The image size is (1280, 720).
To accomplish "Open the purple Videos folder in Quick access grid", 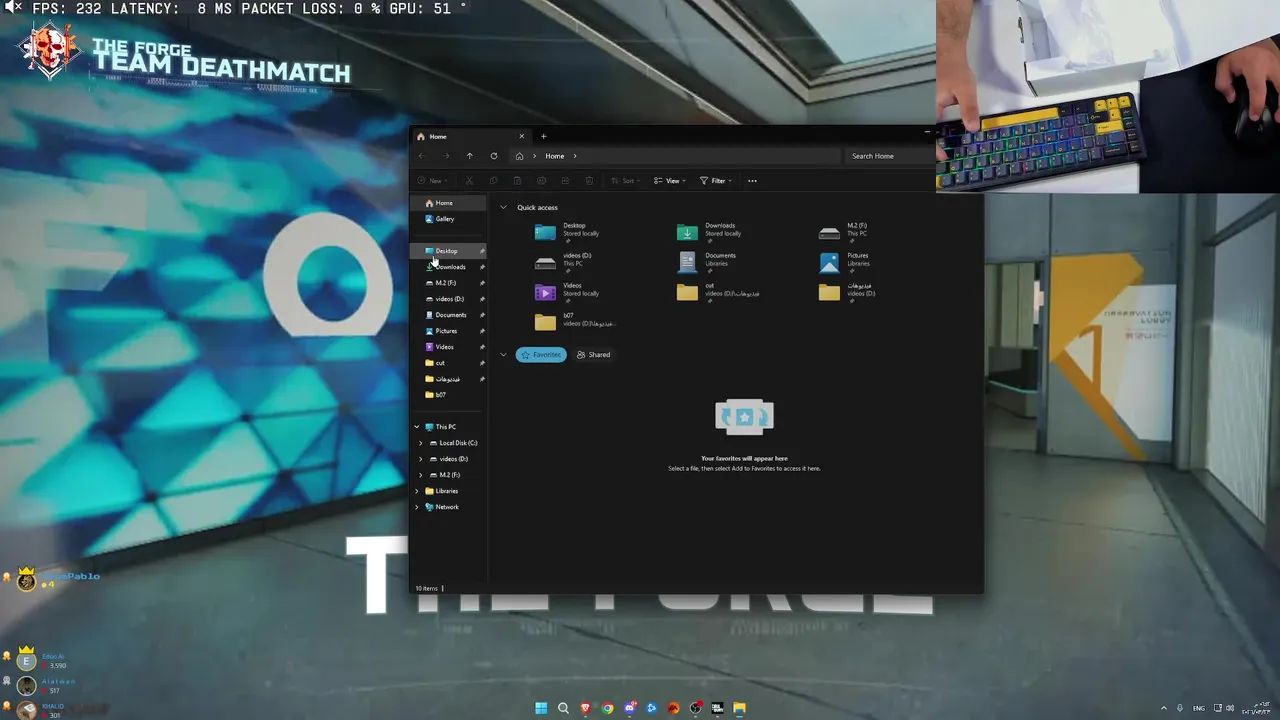I will [x=568, y=292].
